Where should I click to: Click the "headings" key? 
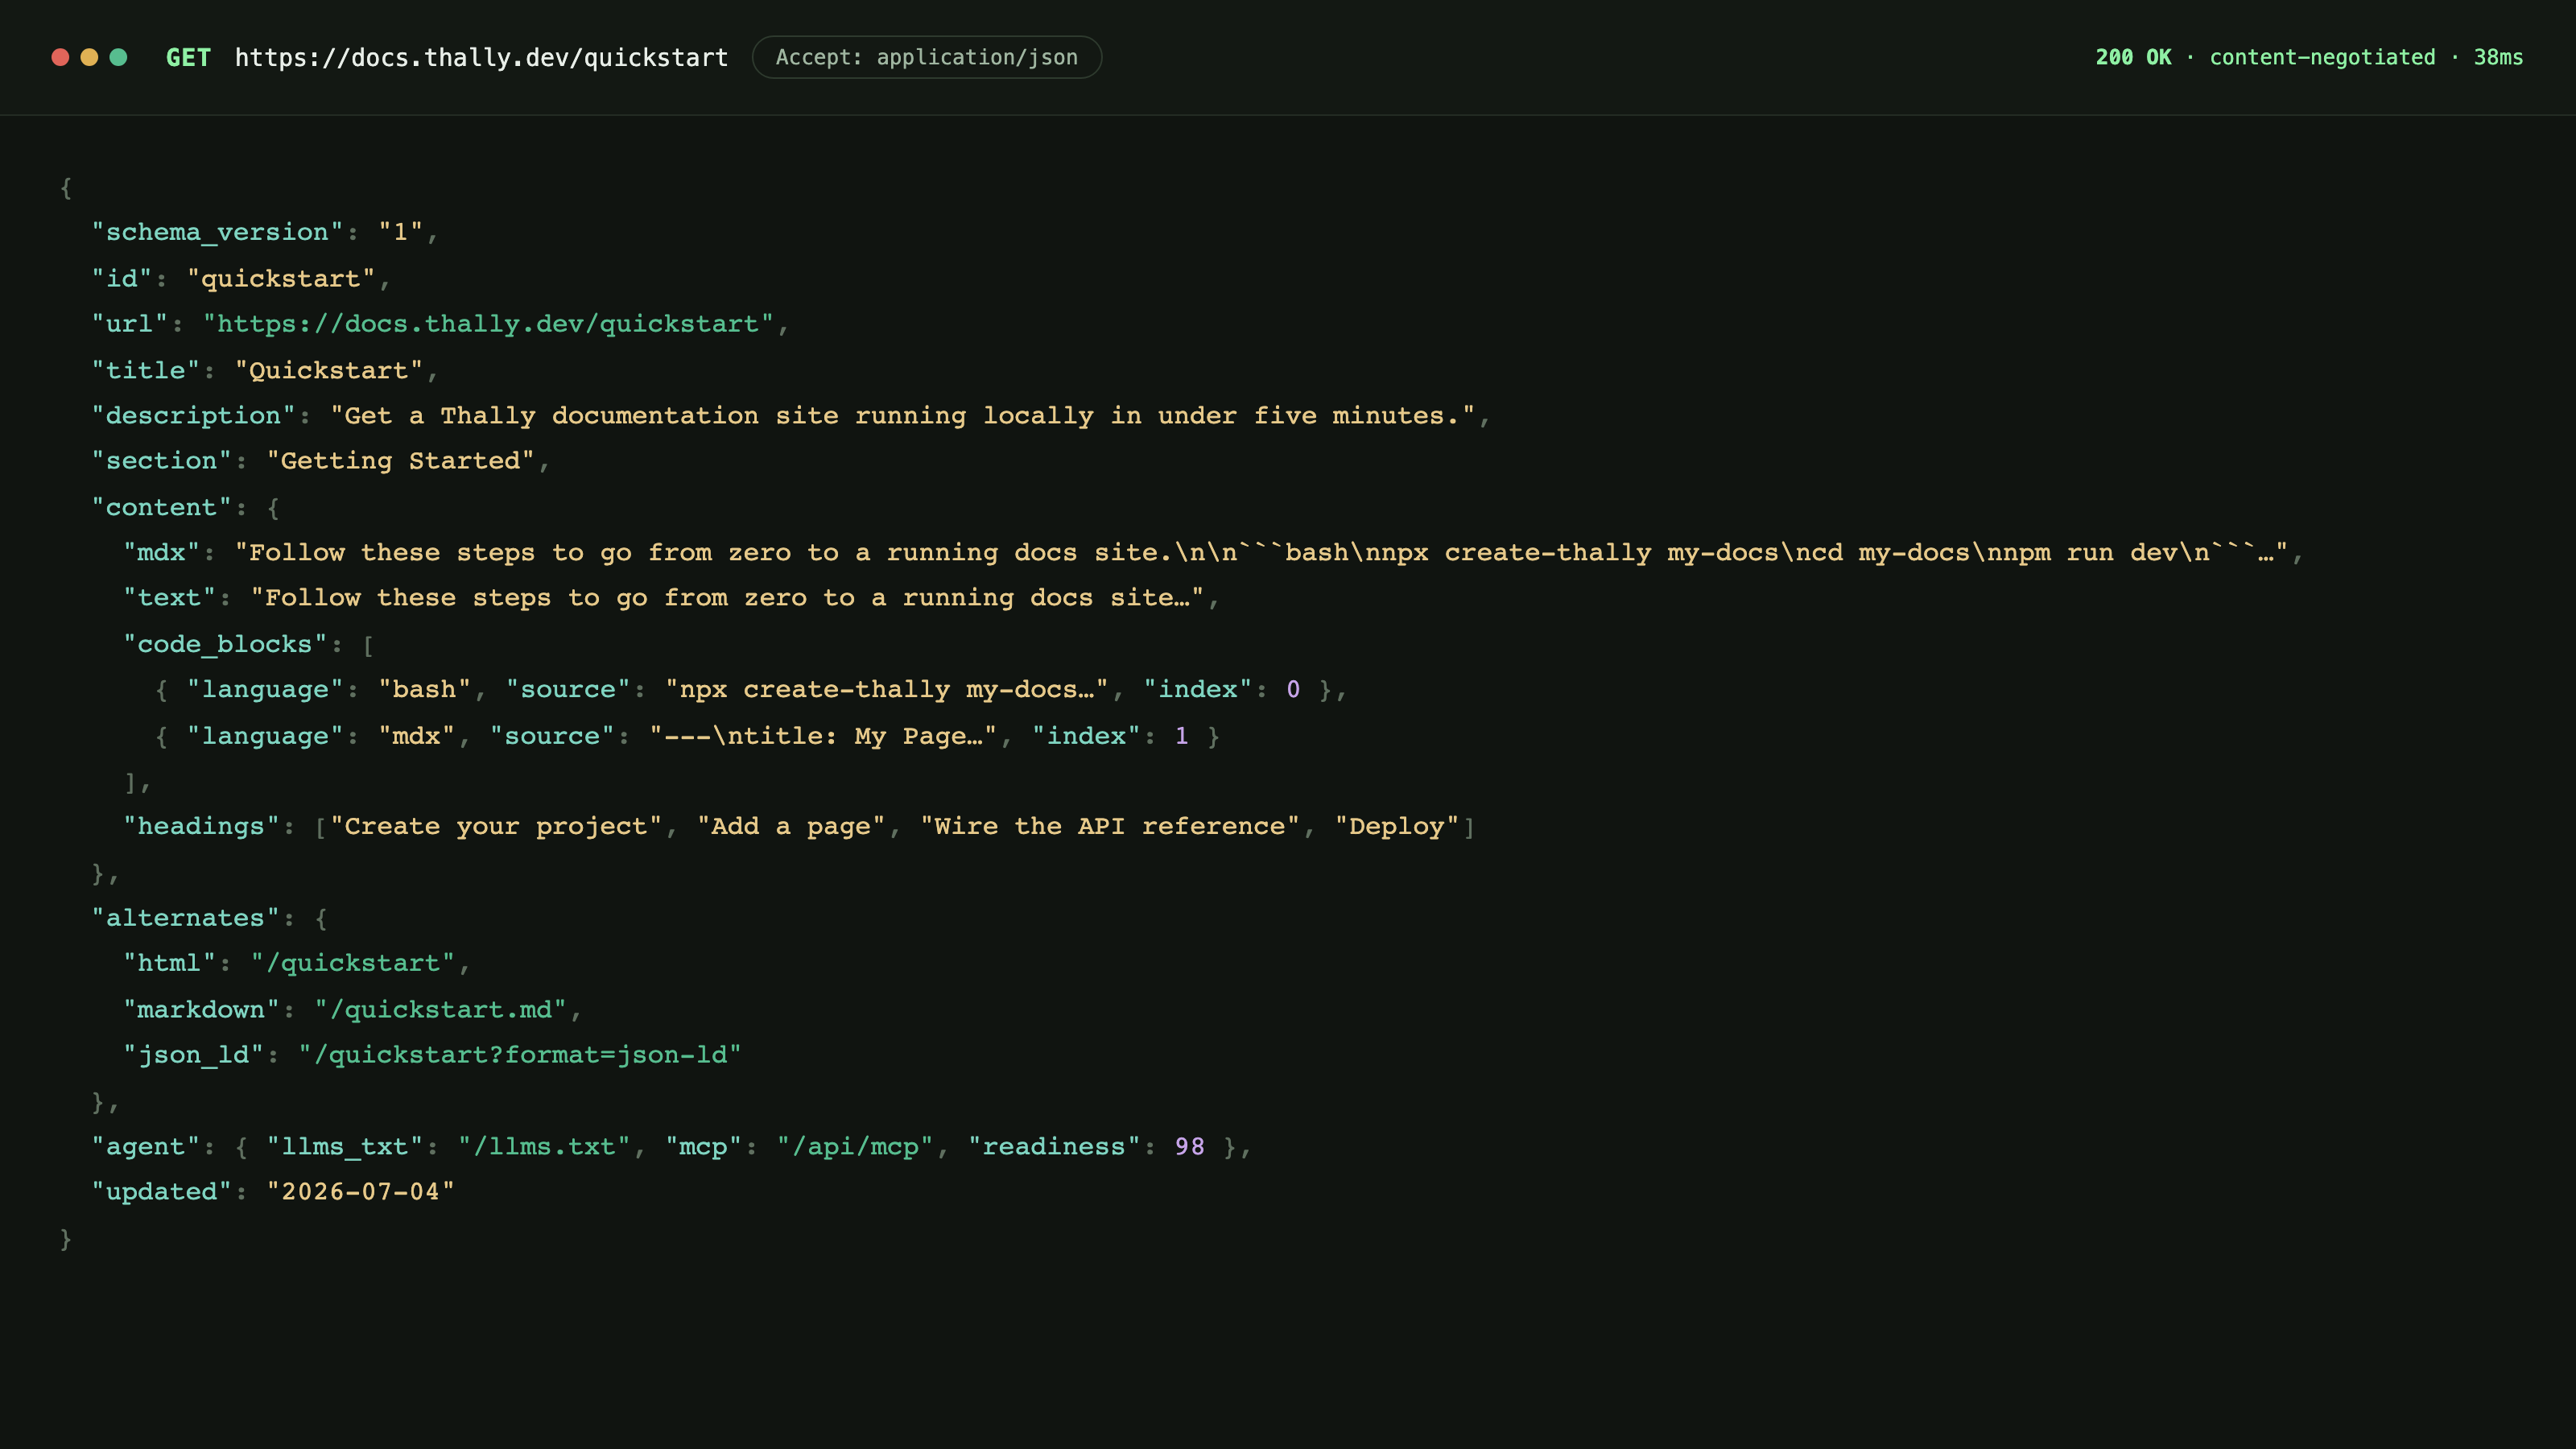[201, 826]
